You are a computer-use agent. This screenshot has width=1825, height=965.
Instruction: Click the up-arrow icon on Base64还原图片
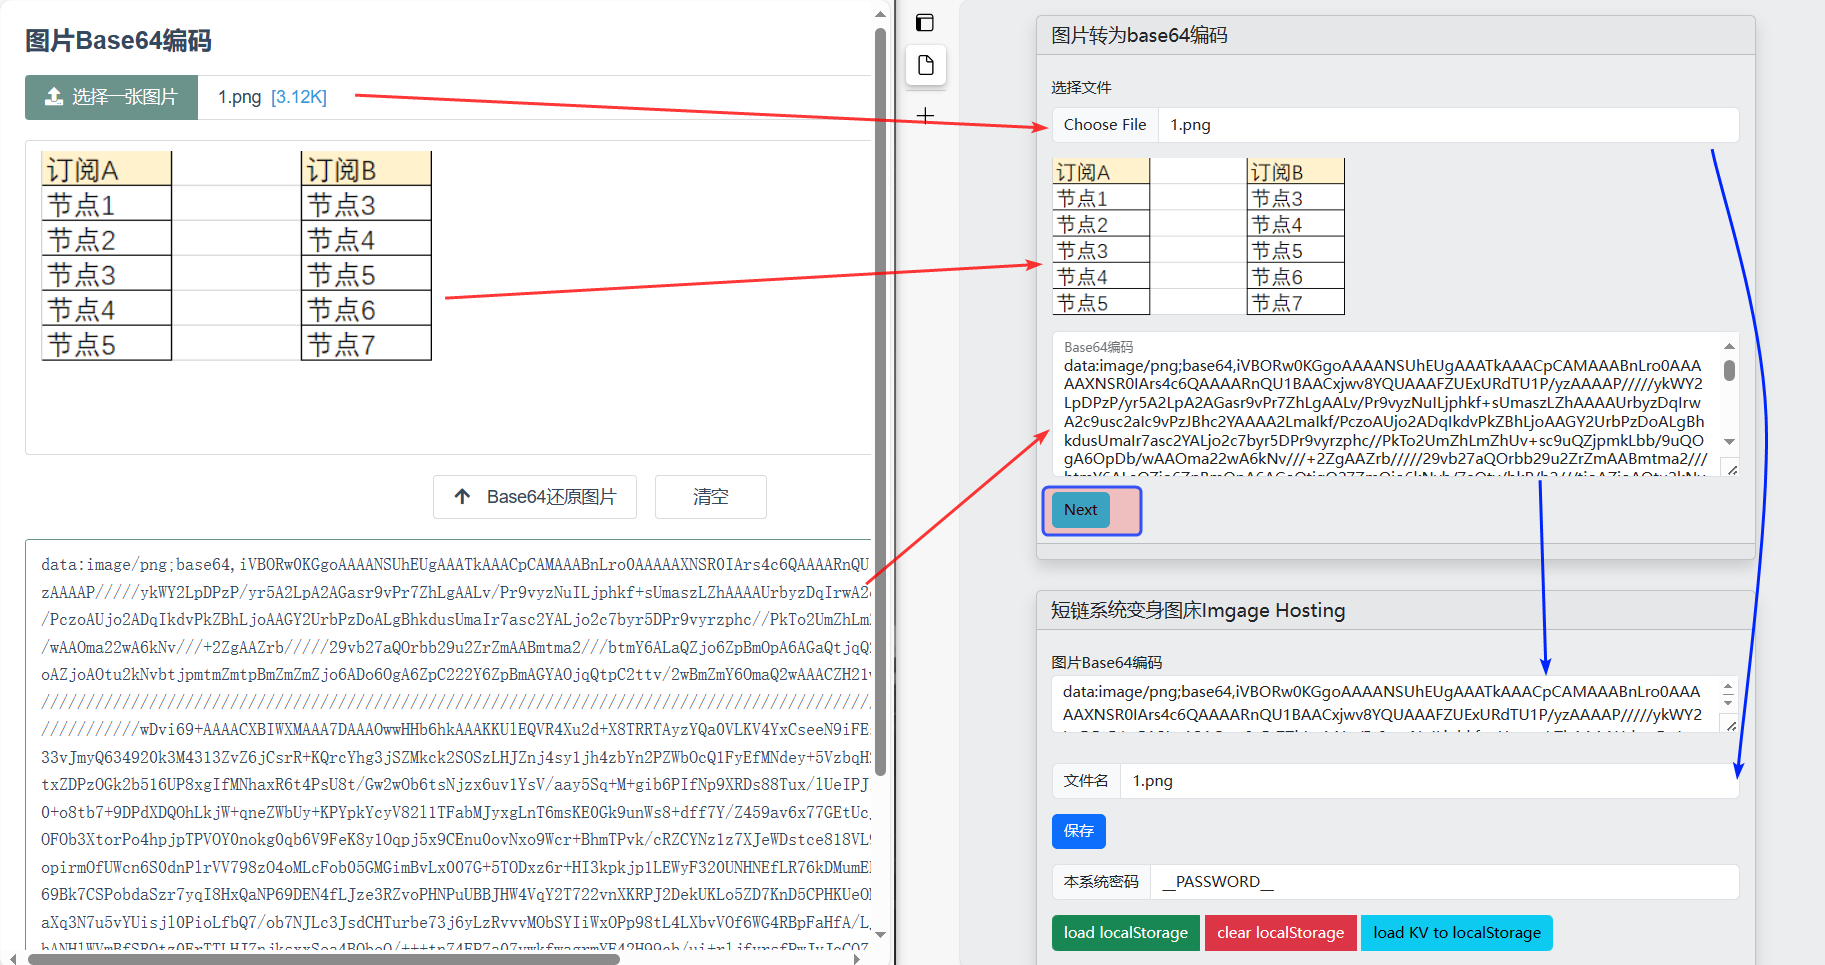coord(462,497)
